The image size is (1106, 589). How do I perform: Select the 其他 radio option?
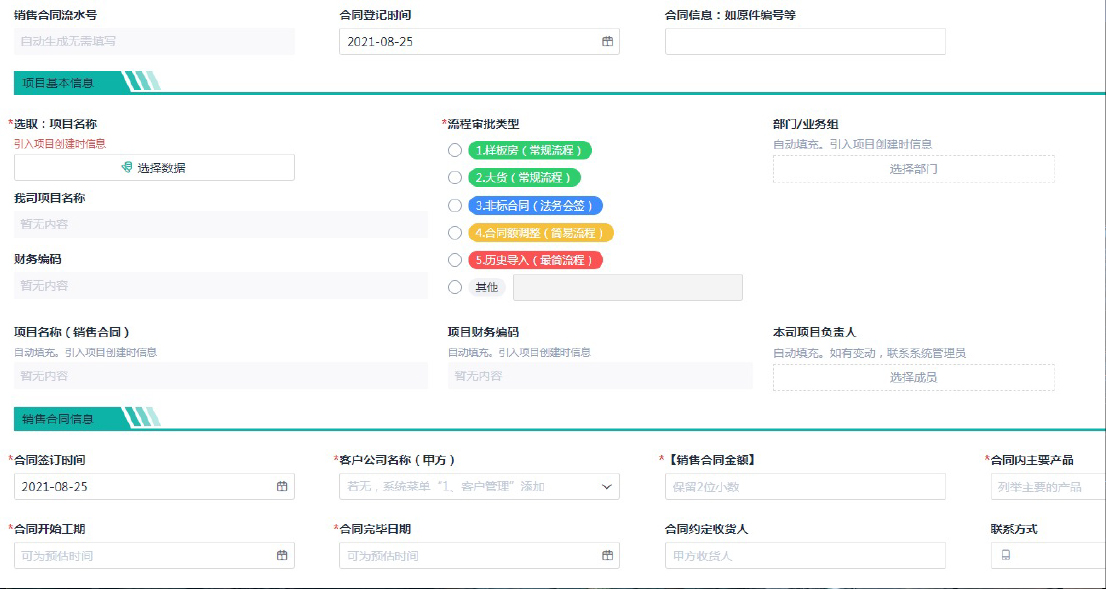tap(455, 287)
